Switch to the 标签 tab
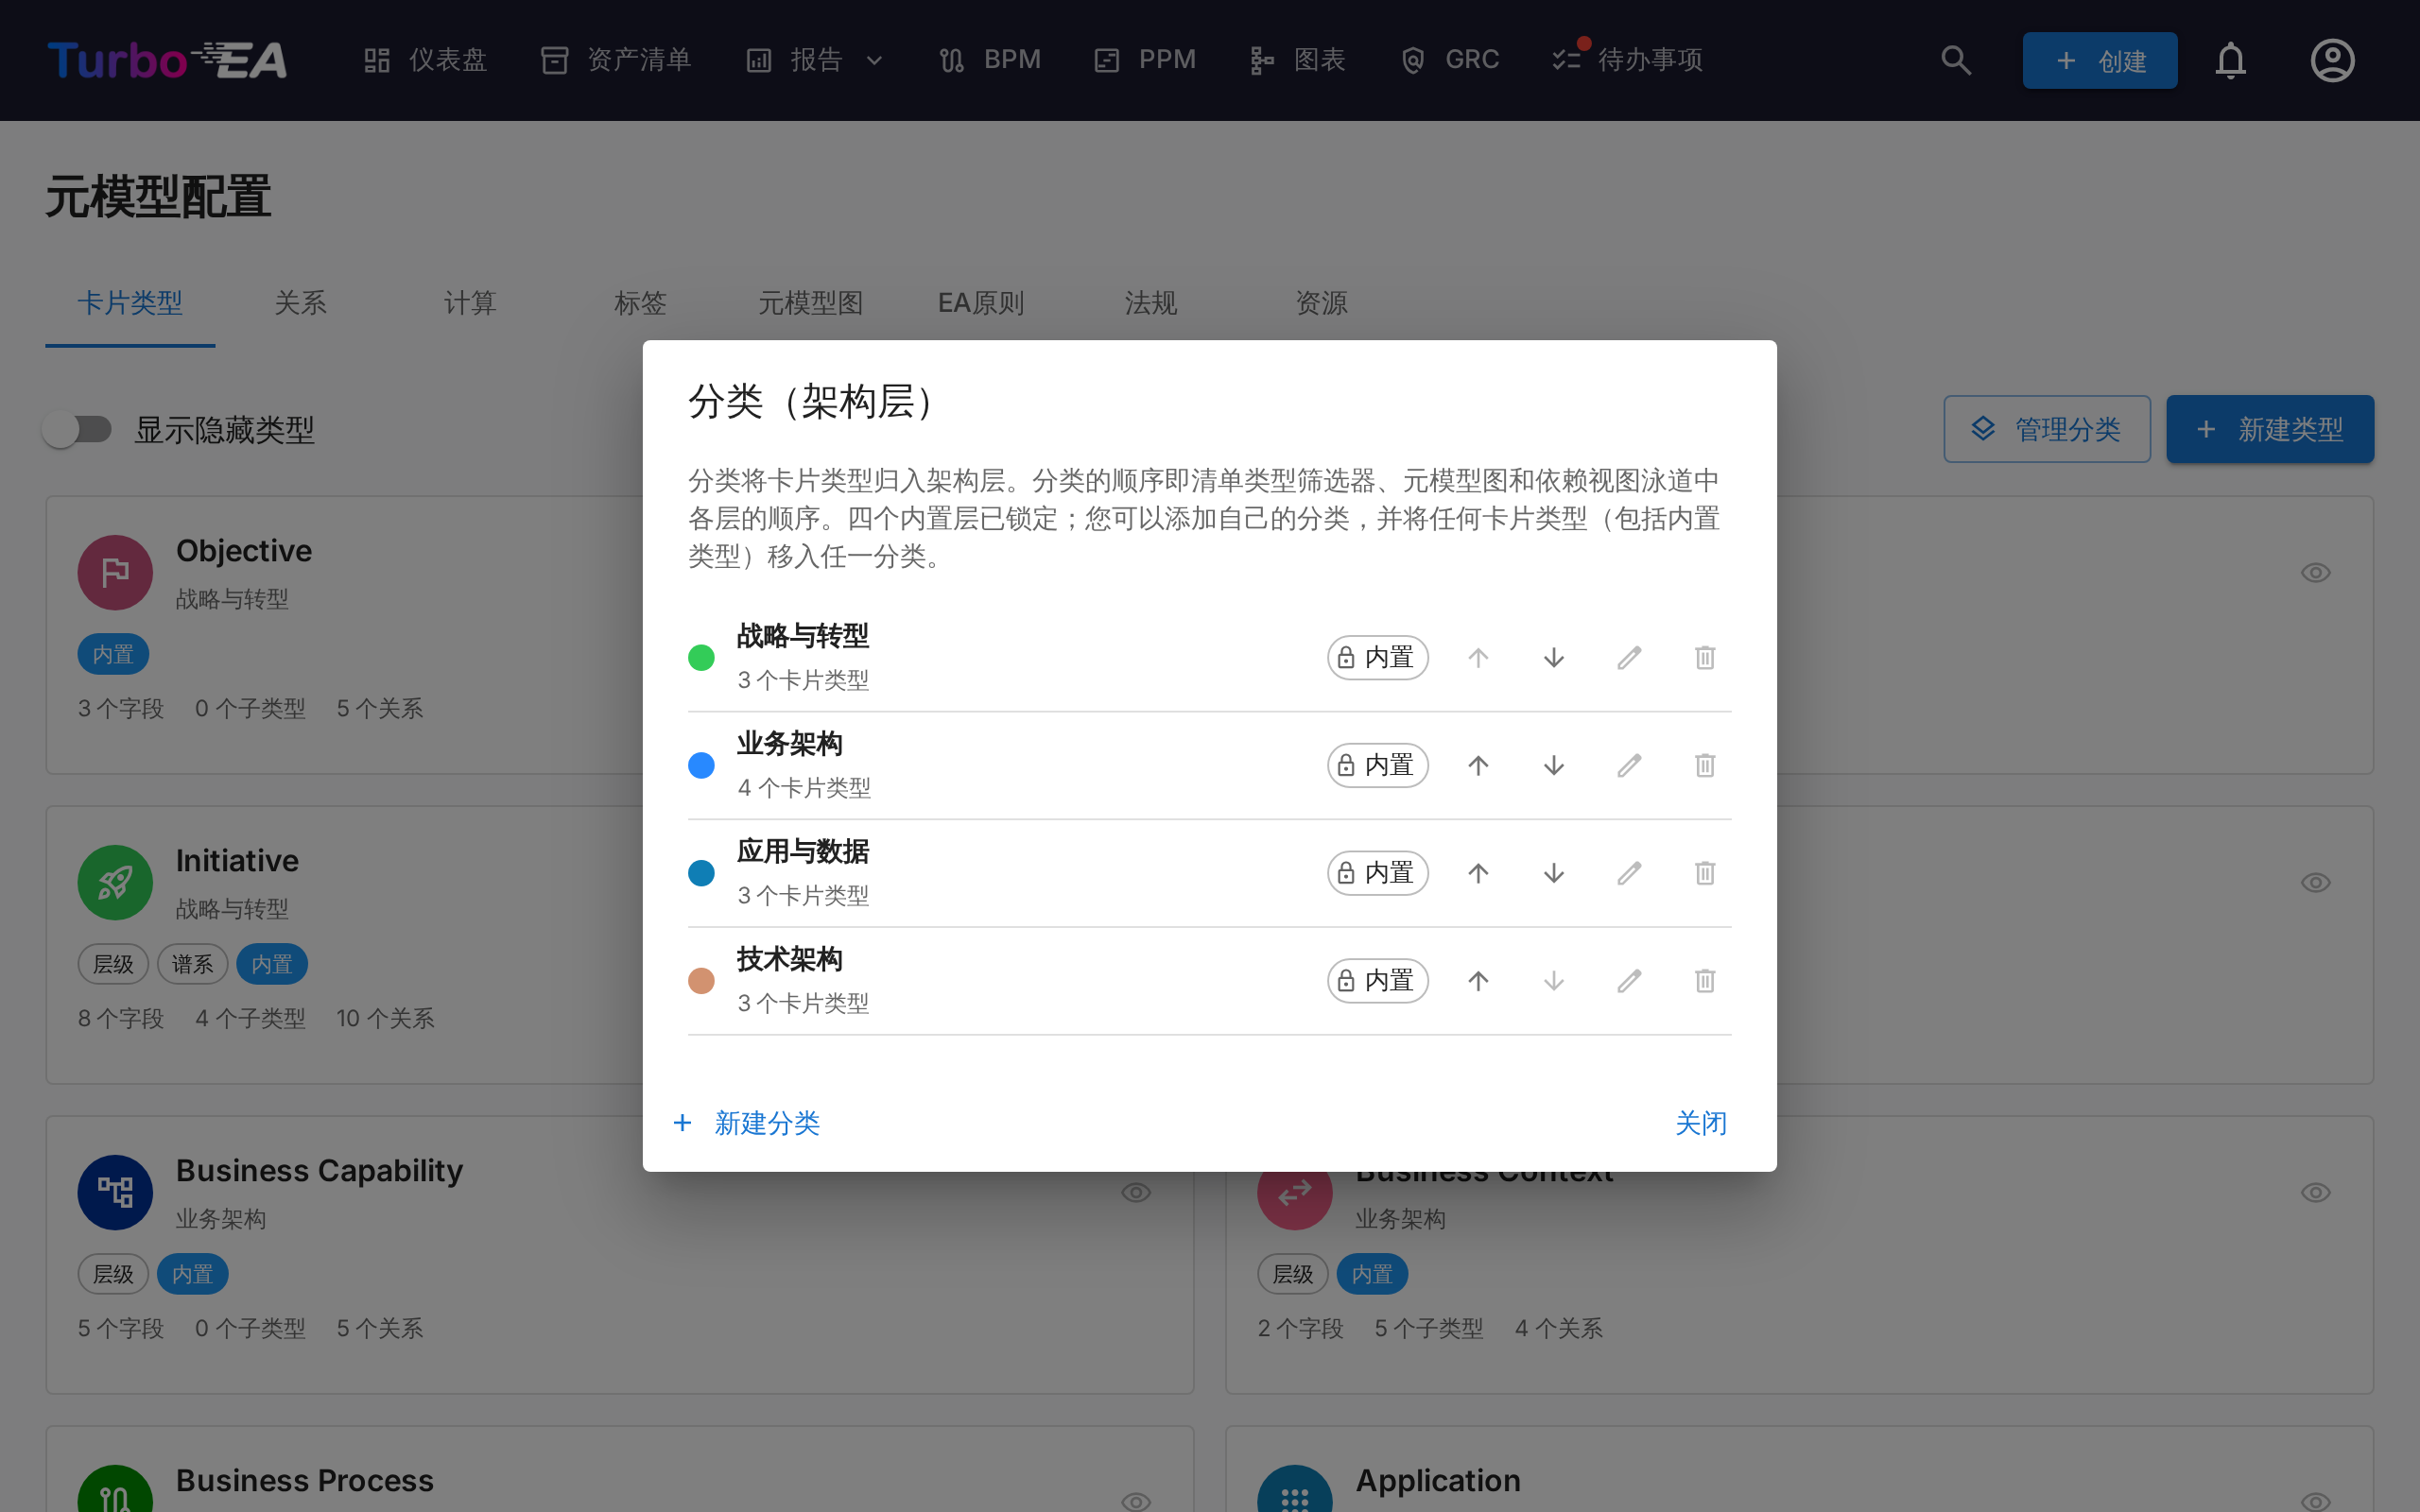This screenshot has width=2420, height=1512. click(x=640, y=303)
